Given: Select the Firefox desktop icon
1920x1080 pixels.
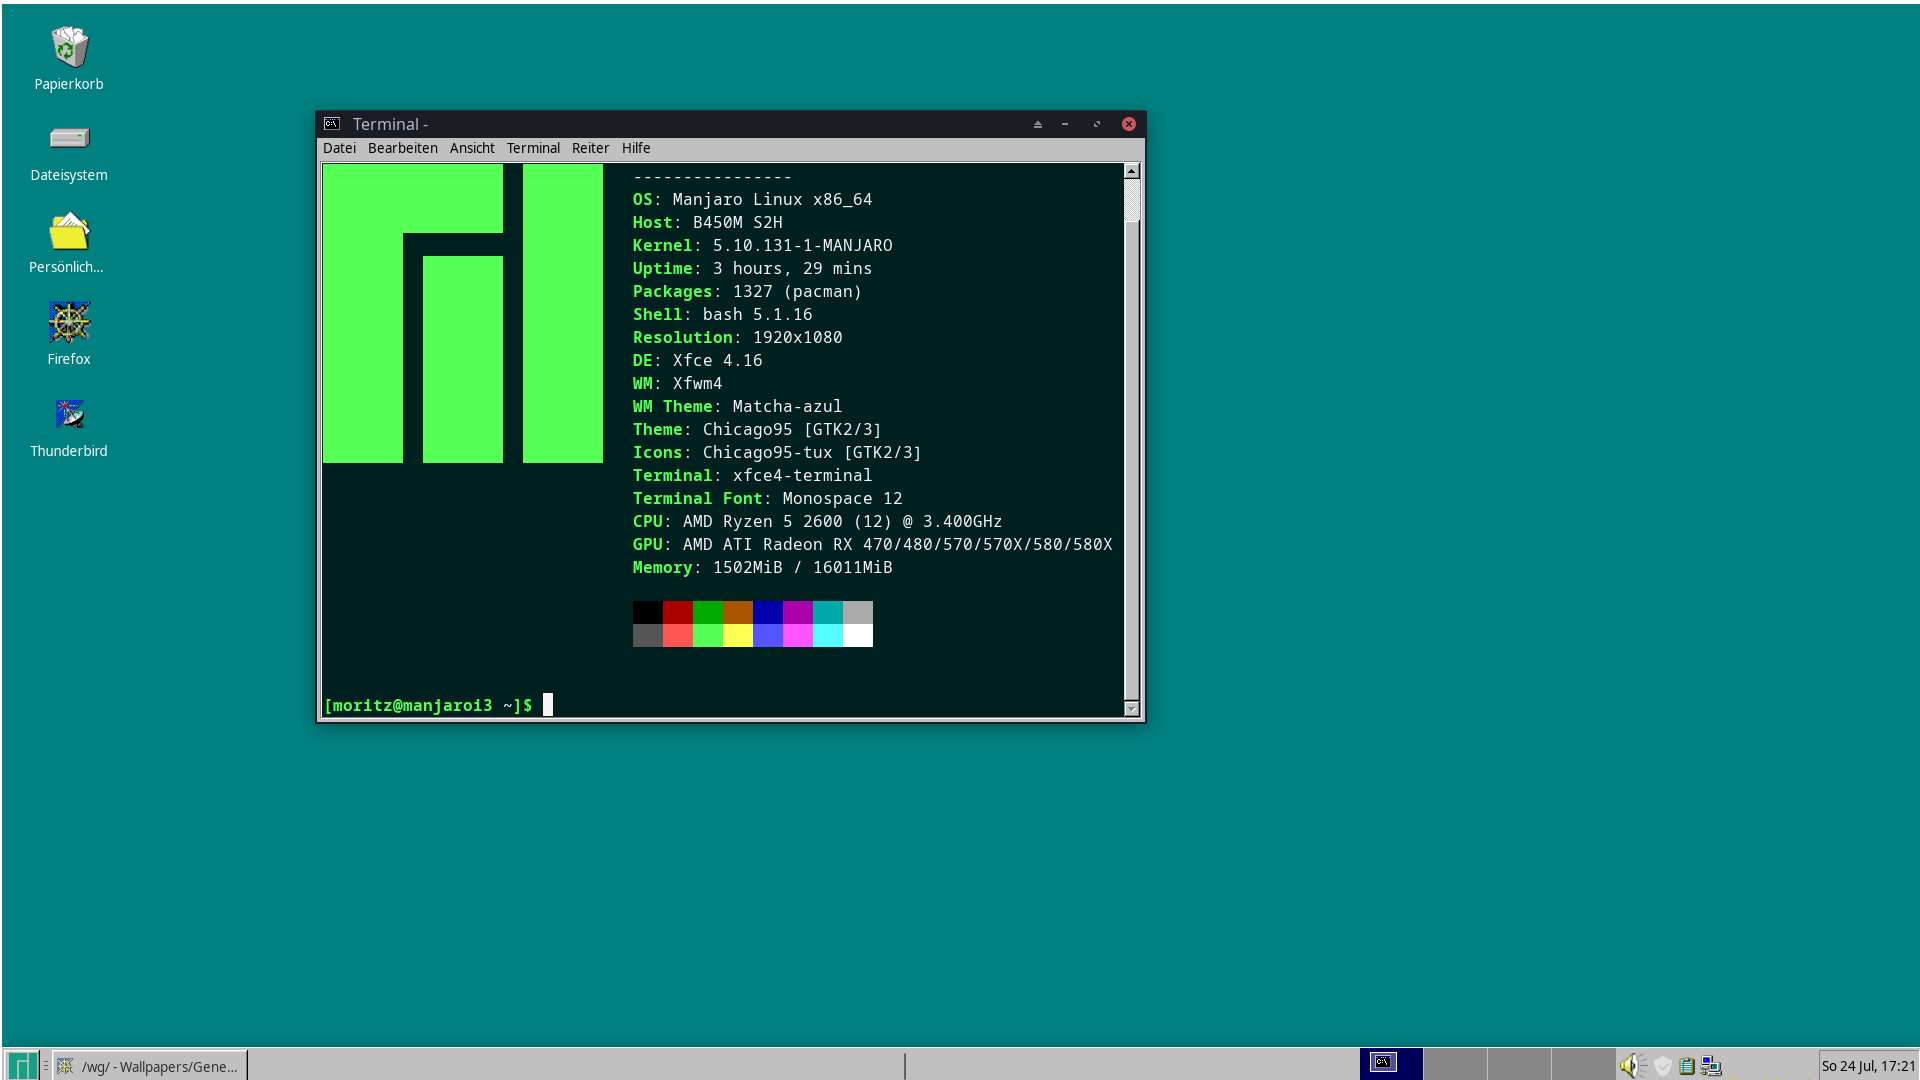Looking at the screenshot, I should click(69, 322).
